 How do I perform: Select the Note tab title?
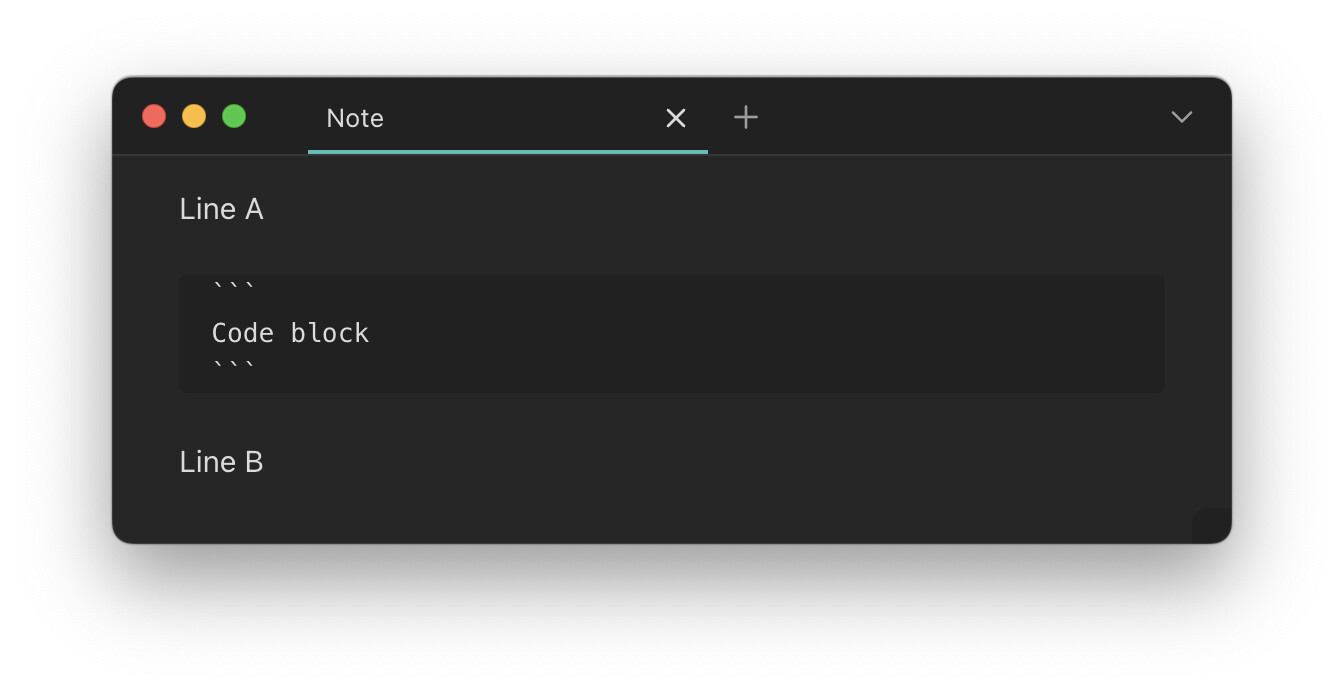[x=355, y=118]
